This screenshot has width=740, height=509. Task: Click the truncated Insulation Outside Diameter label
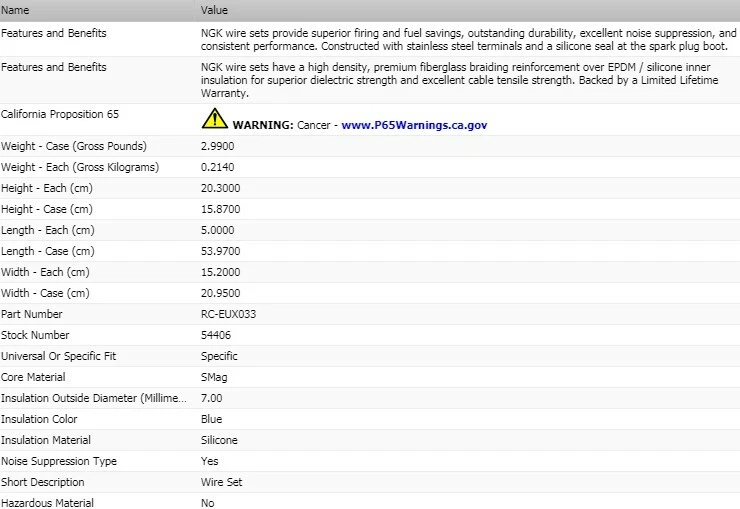pos(94,398)
